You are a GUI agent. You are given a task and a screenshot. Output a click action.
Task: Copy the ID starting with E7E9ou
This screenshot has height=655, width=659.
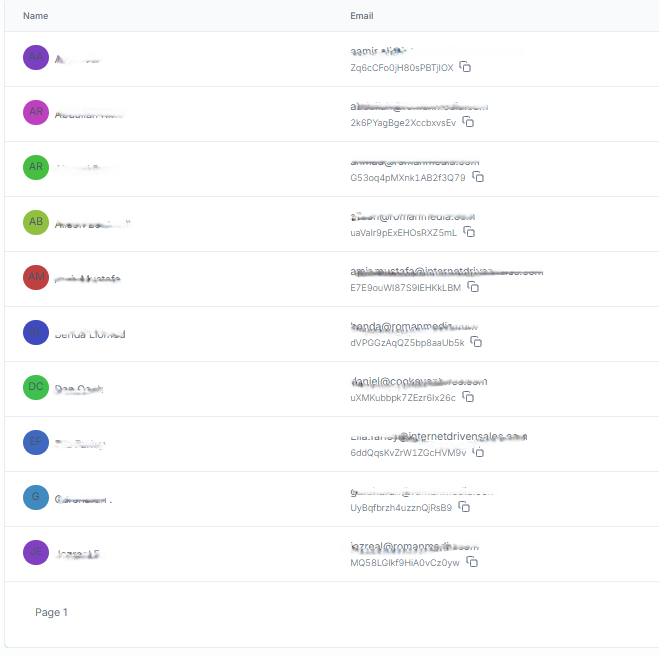[x=474, y=288]
